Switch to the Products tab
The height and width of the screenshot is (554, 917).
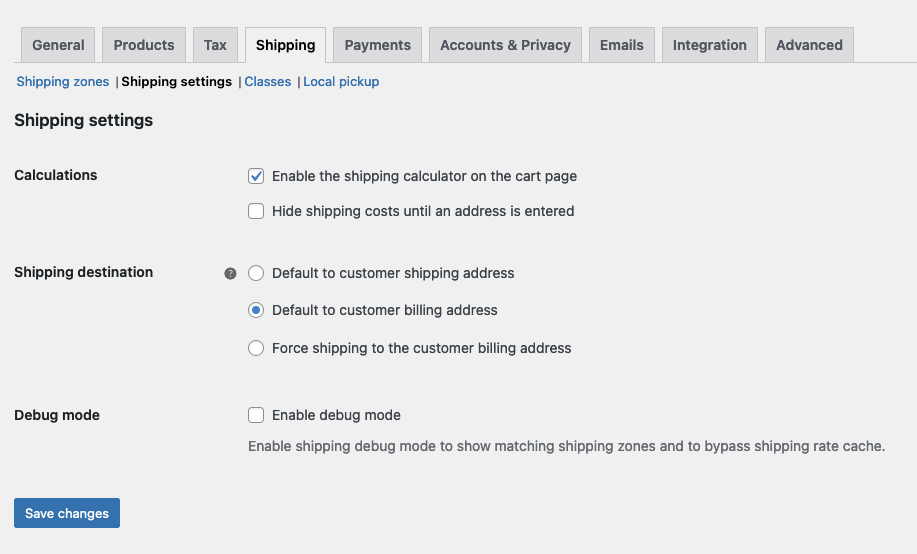click(x=144, y=45)
